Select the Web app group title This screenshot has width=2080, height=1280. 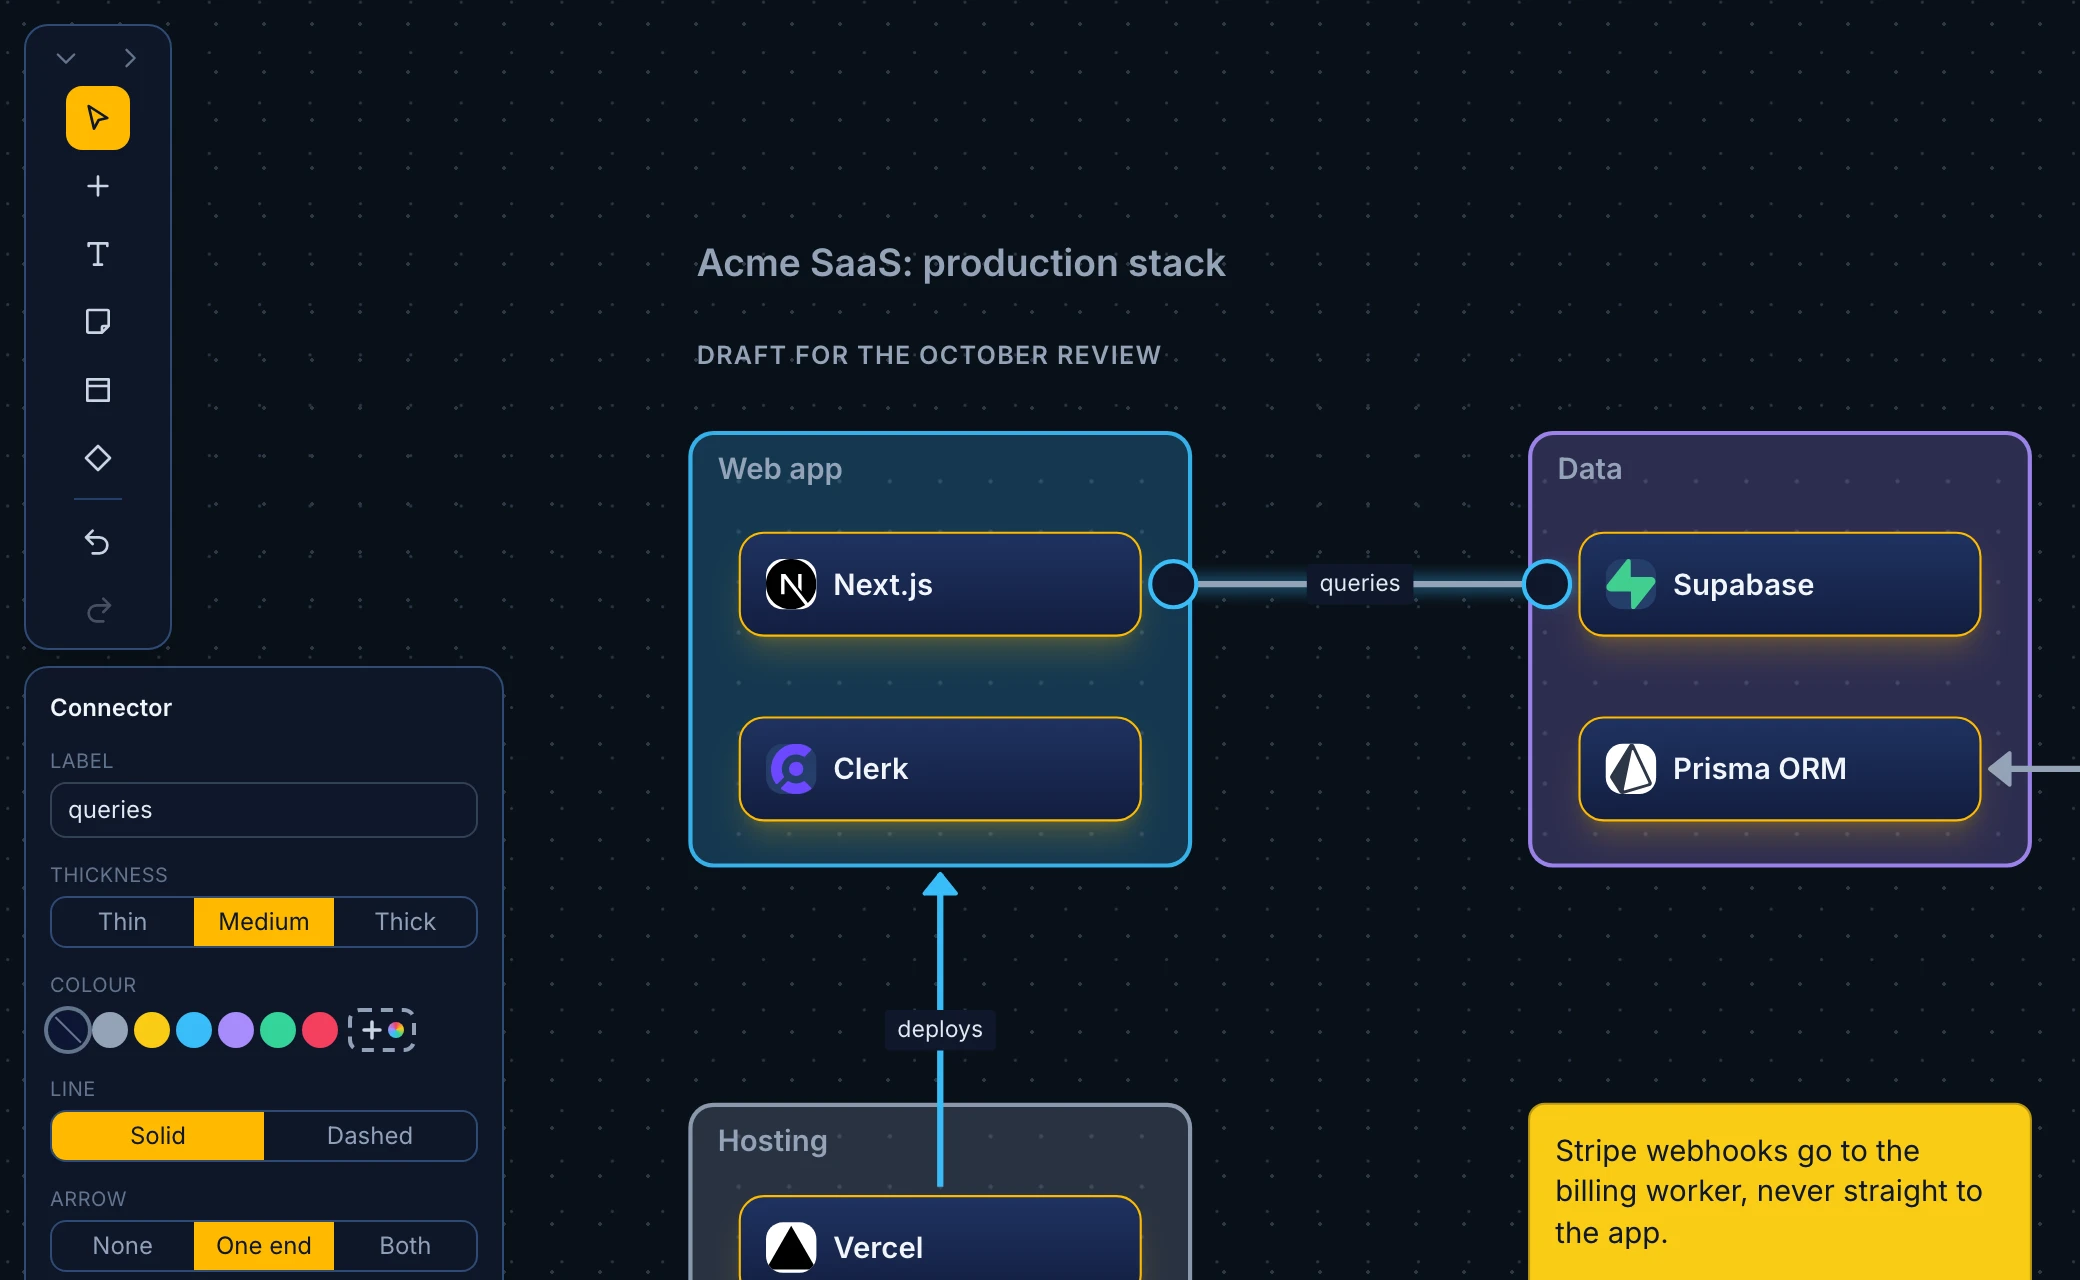pyautogui.click(x=780, y=469)
